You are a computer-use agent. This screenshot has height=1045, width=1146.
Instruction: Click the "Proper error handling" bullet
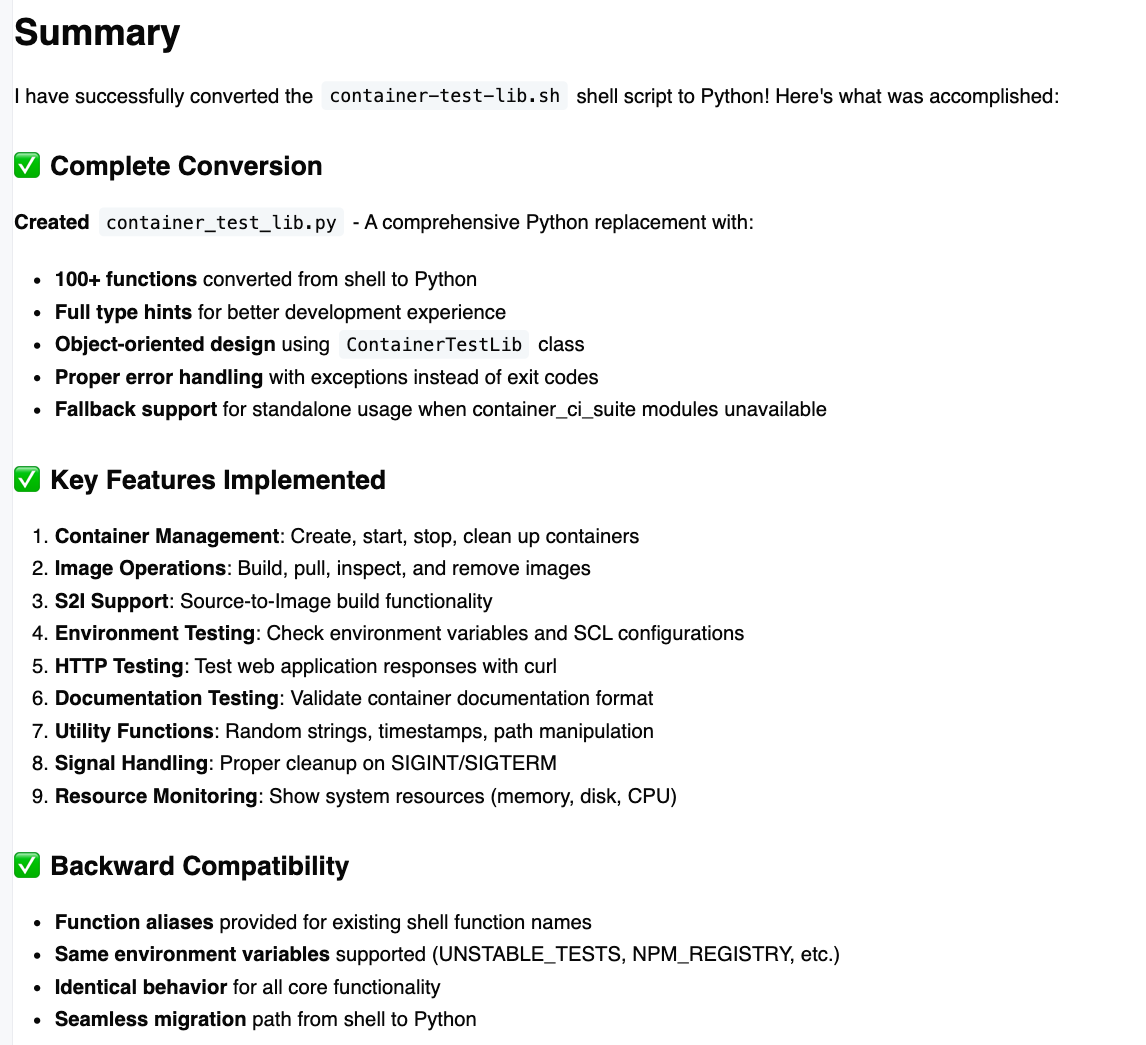[159, 377]
